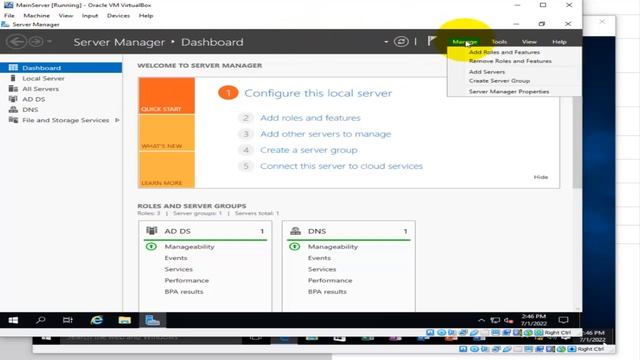Viewport: 640px width, 360px height.
Task: Open AD DS Events
Action: [x=176, y=258]
